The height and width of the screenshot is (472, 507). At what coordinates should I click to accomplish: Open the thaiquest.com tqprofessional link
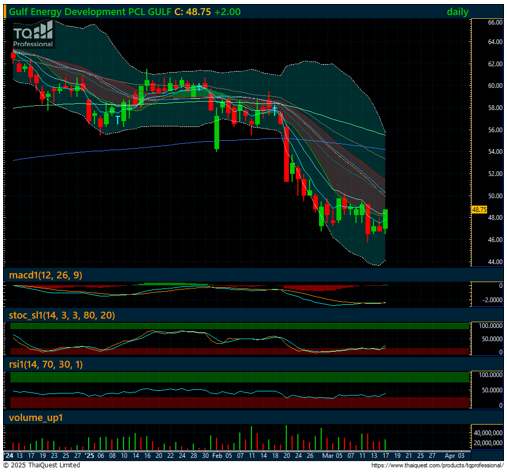pos(437,465)
